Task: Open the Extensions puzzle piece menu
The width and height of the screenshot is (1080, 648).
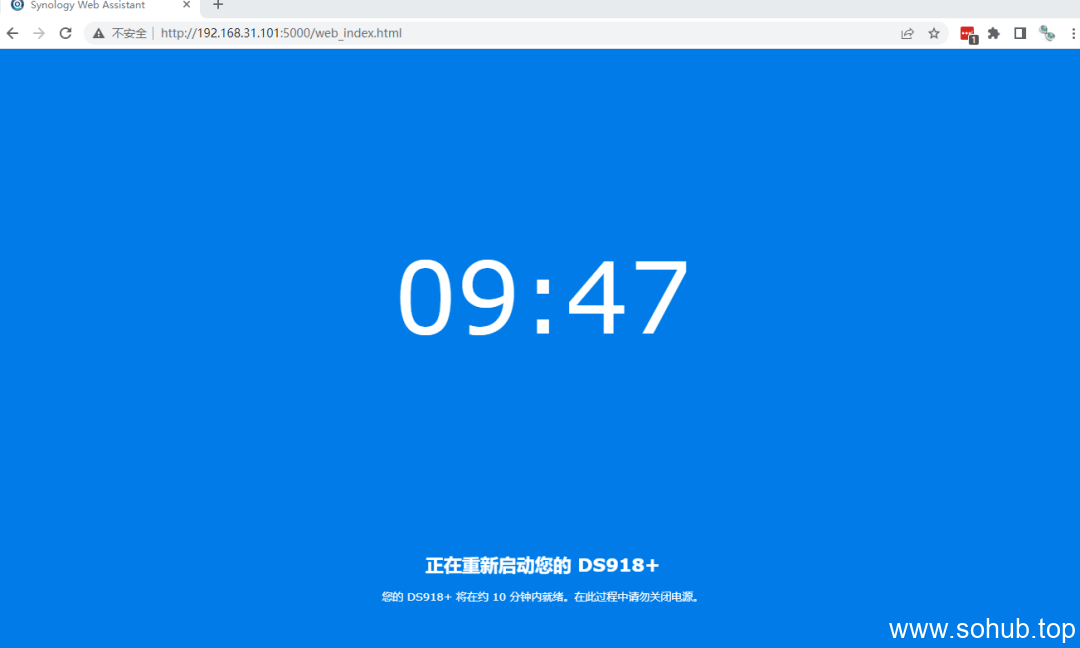Action: 993,32
